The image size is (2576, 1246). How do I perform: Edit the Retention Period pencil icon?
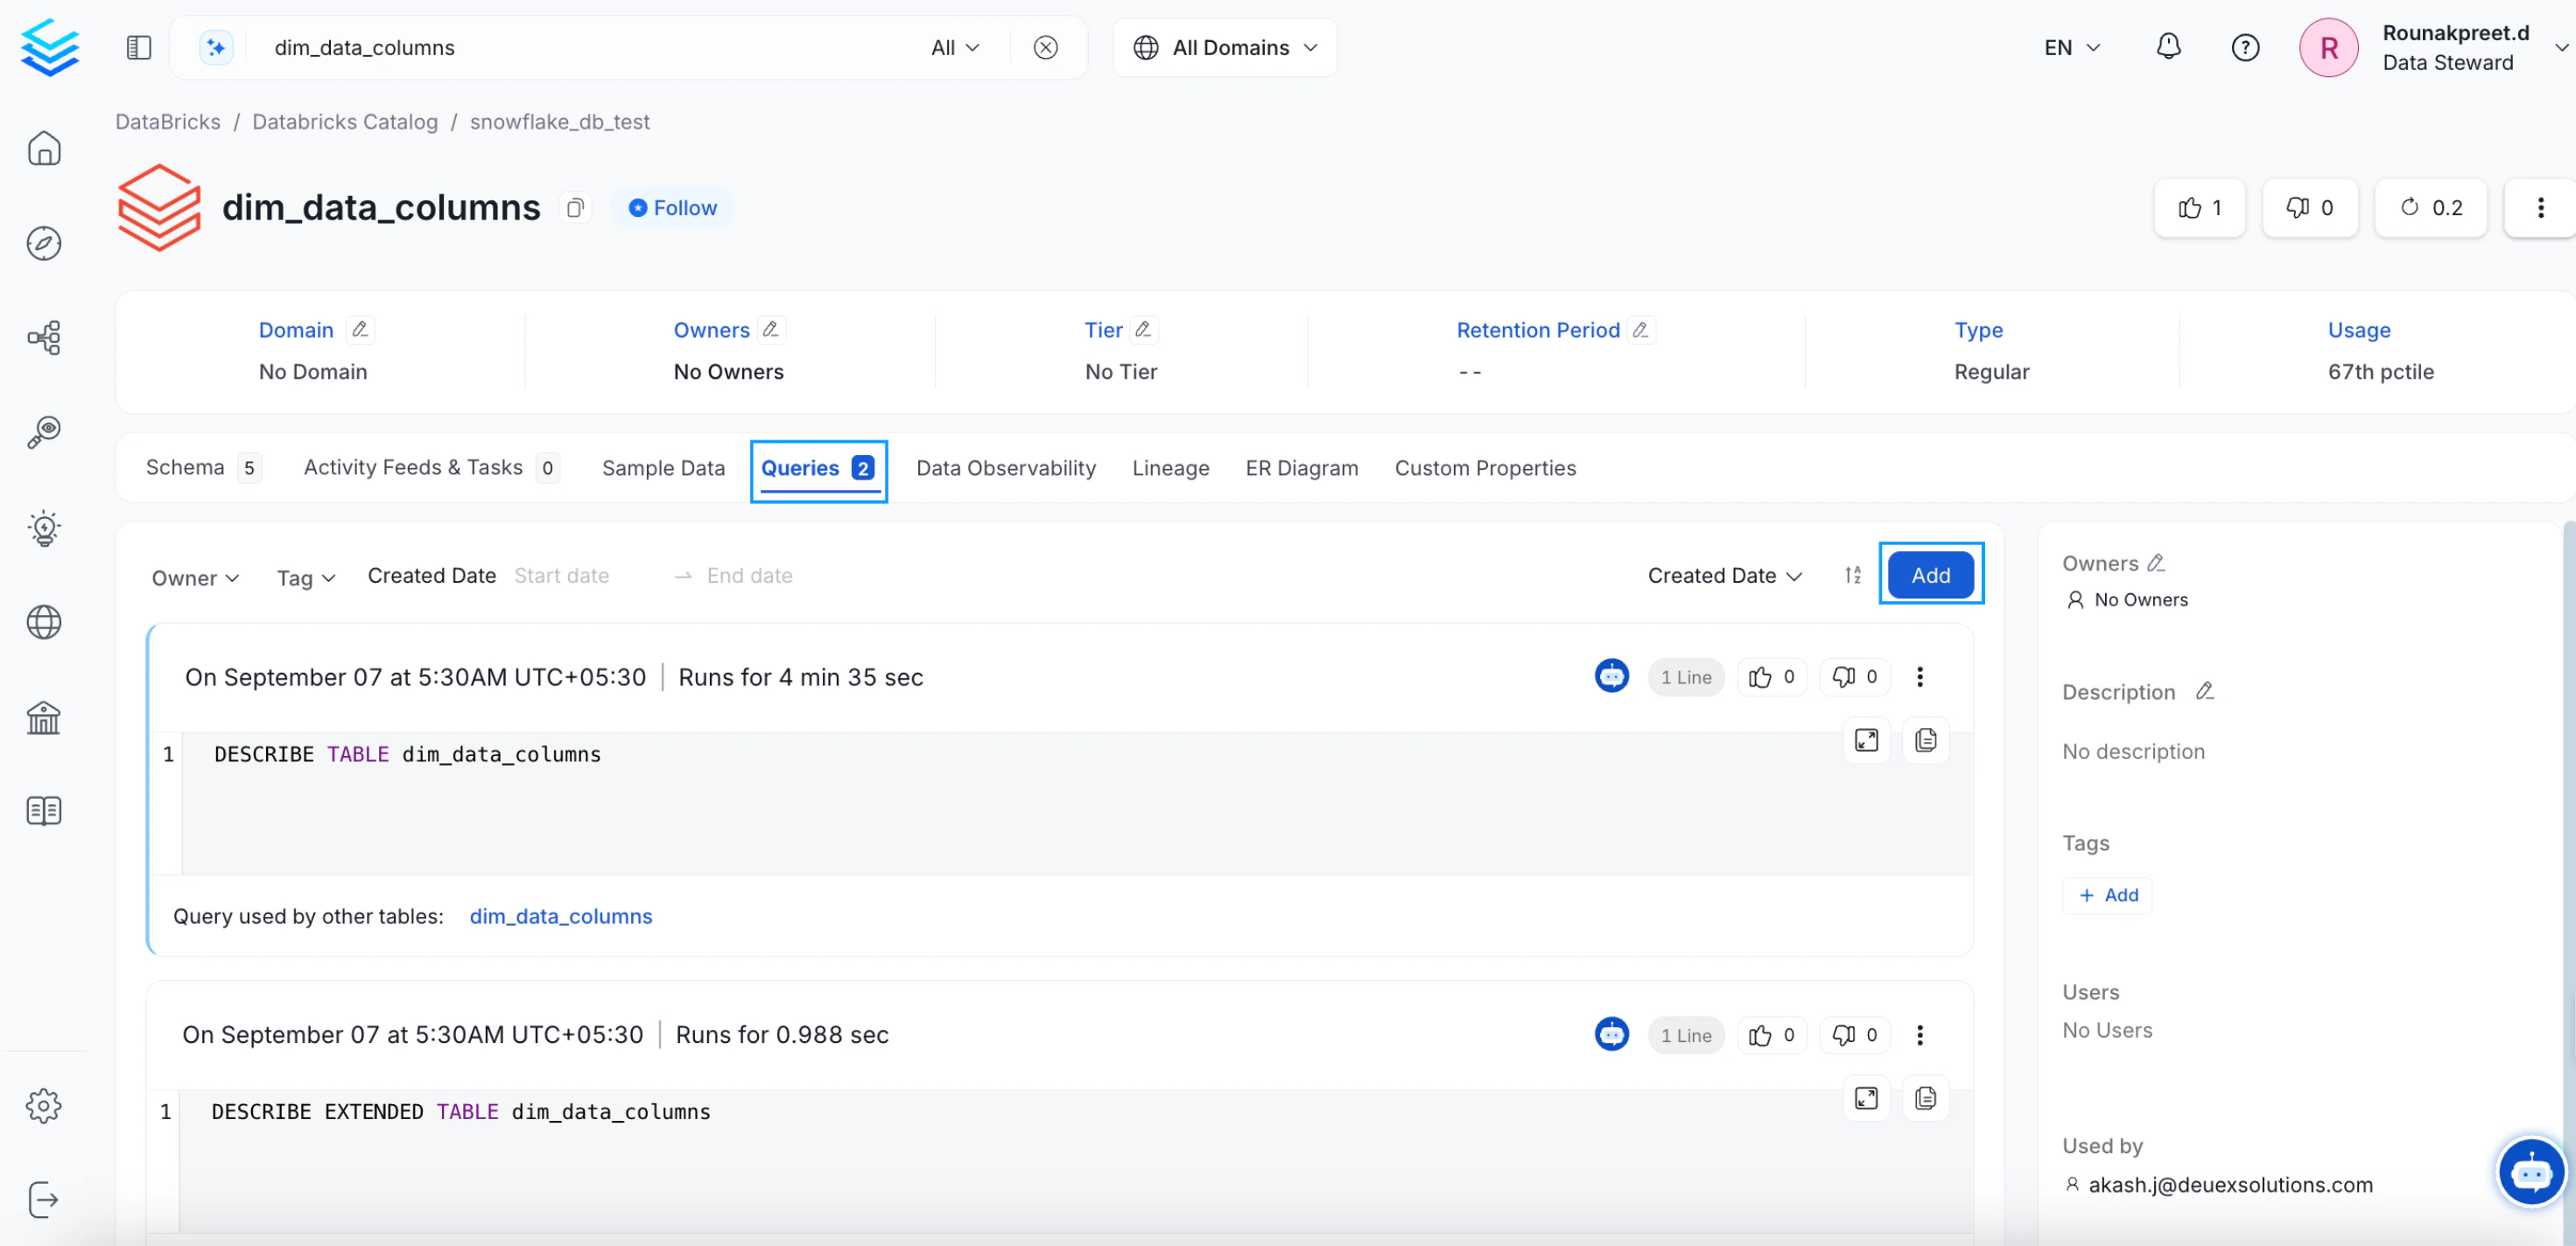click(1640, 329)
